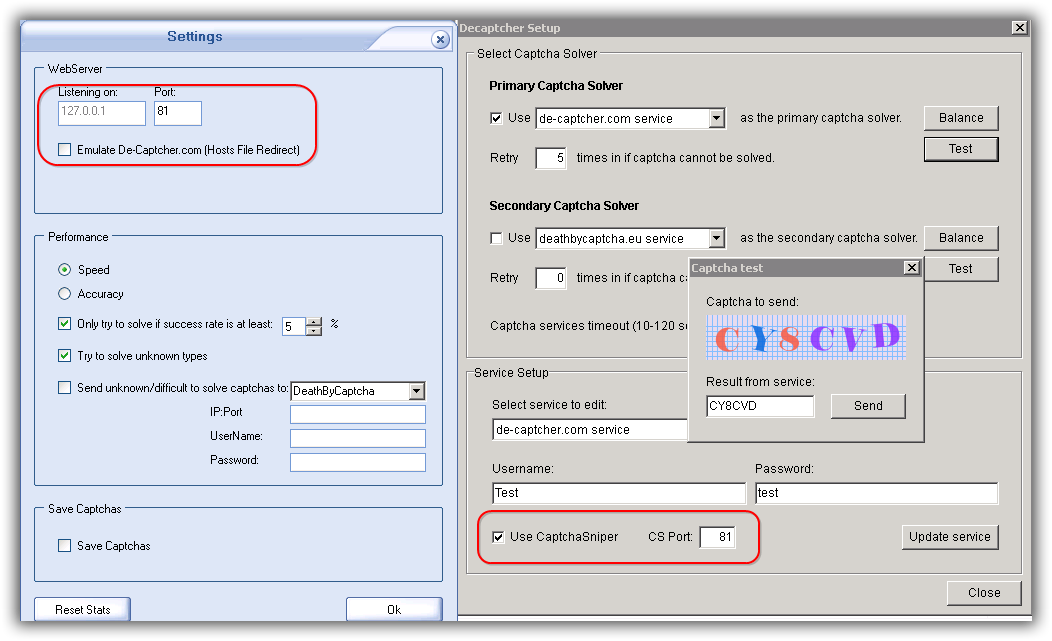Image resolution: width=1052 pixels, height=641 pixels.
Task: Close the Decaptcher Setup window
Action: click(1019, 28)
